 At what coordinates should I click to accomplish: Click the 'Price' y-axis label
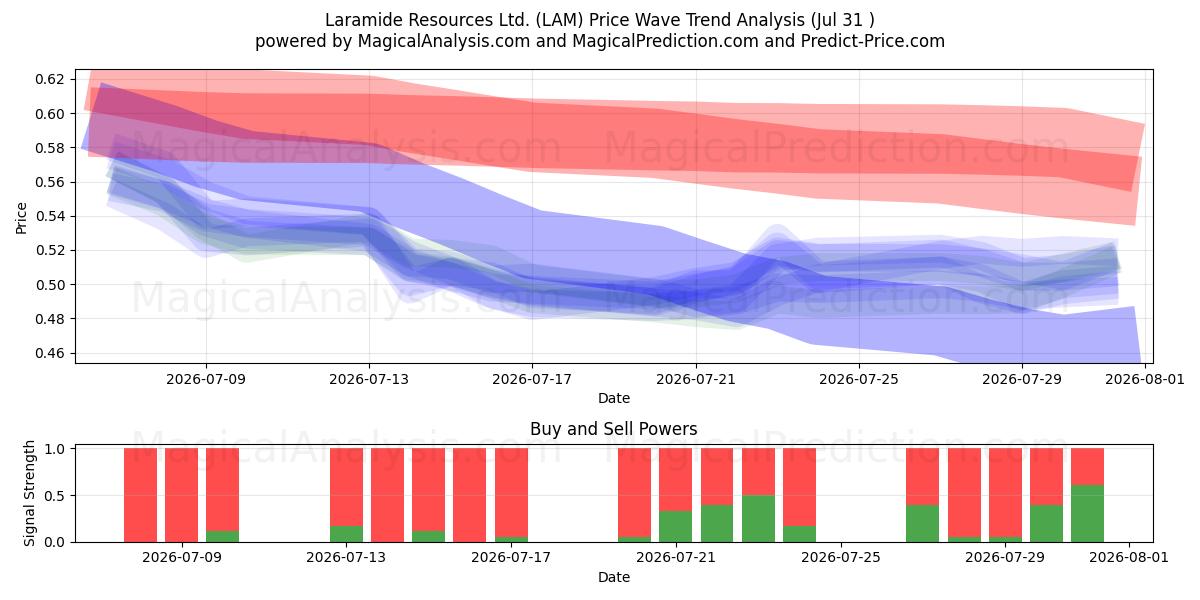(22, 216)
